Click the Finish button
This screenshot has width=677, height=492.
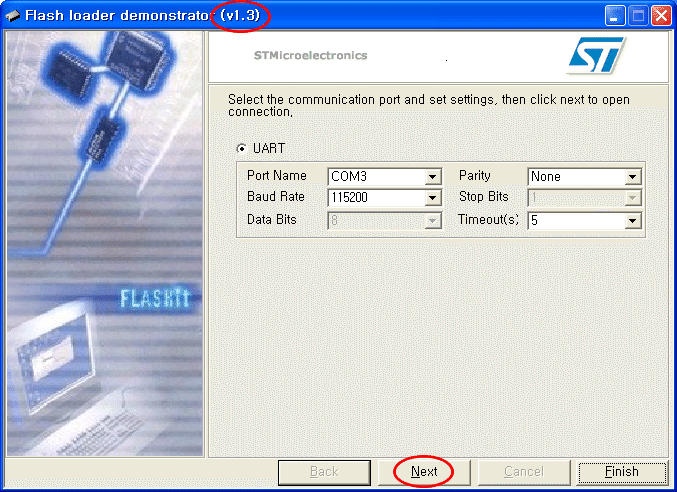622,472
